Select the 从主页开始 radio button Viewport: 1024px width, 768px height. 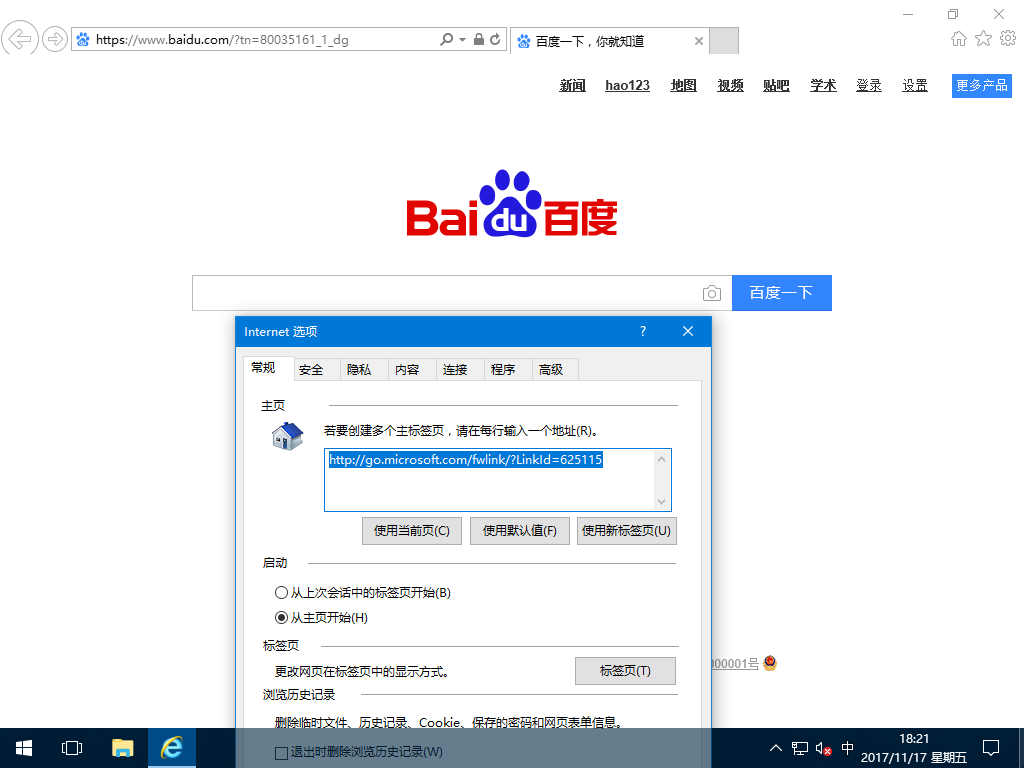pyautogui.click(x=282, y=617)
